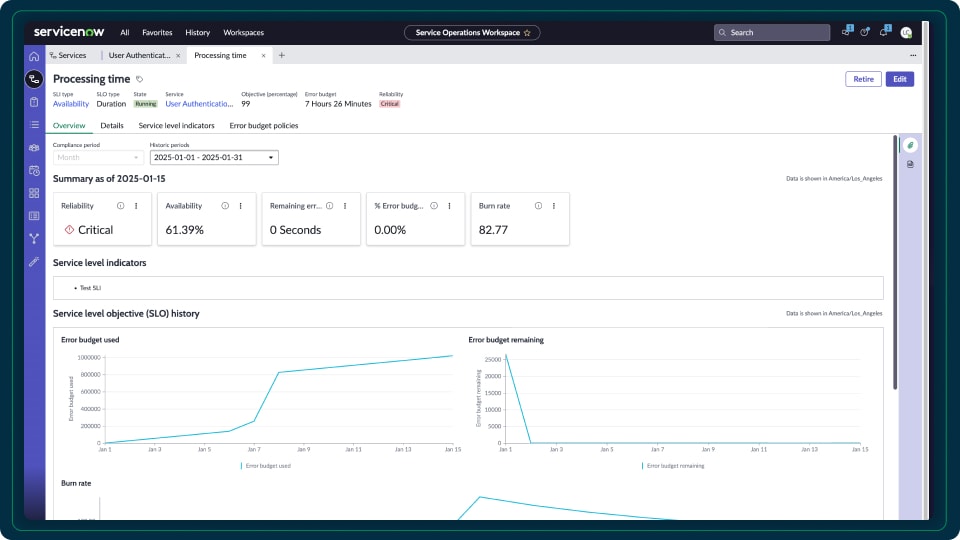This screenshot has height=540, width=960.
Task: Click the Retire button
Action: (x=863, y=79)
